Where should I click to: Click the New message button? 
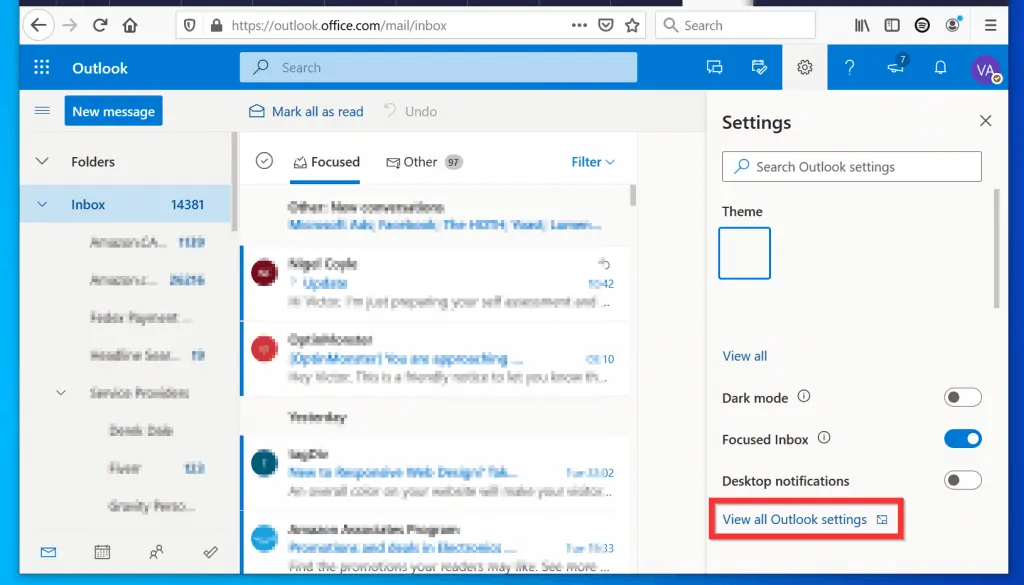click(x=113, y=111)
